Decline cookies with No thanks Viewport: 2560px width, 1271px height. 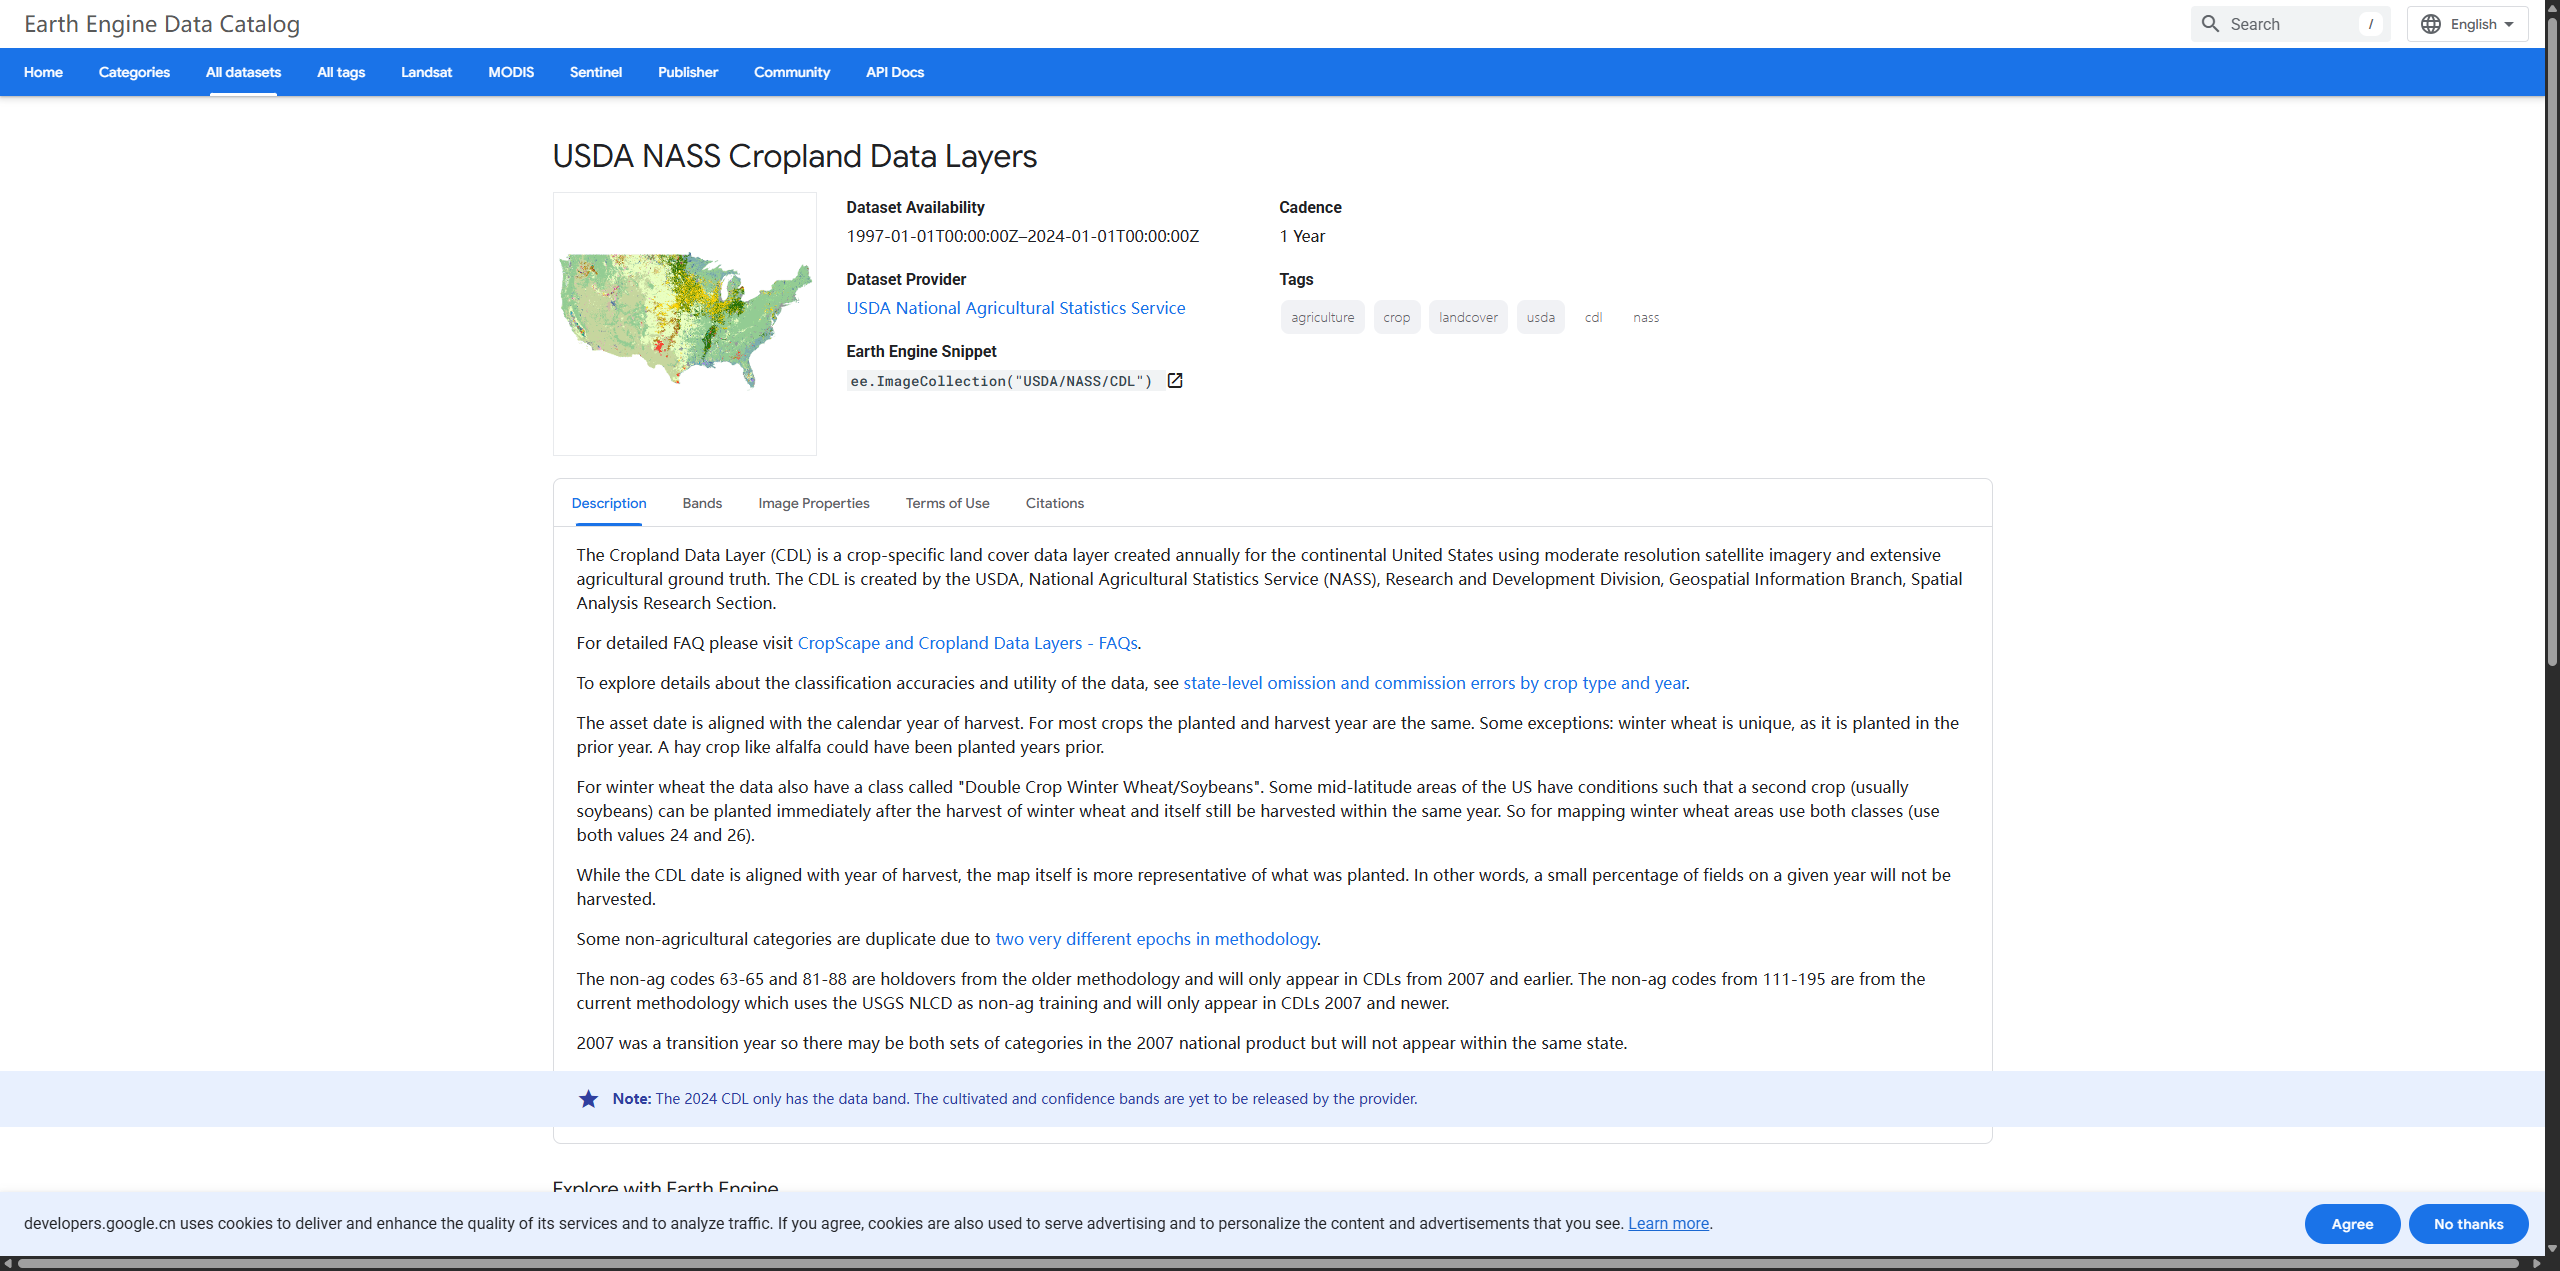[2468, 1224]
